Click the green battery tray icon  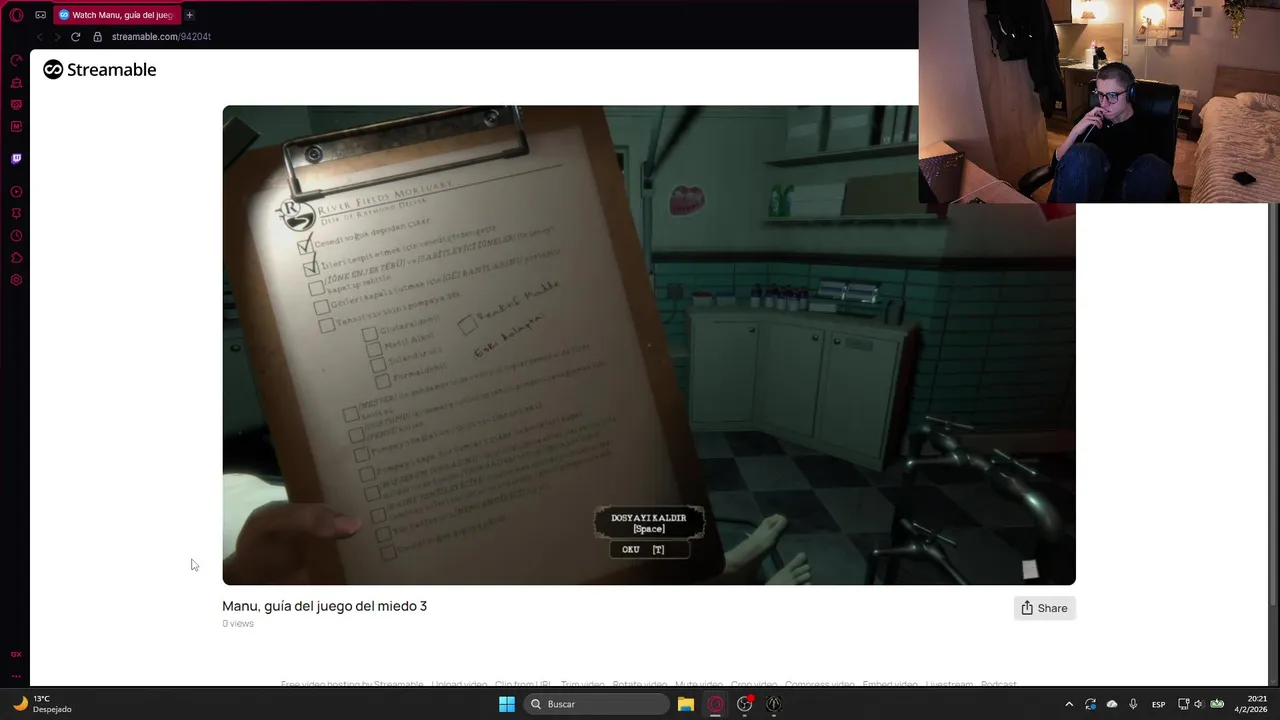tap(1217, 704)
